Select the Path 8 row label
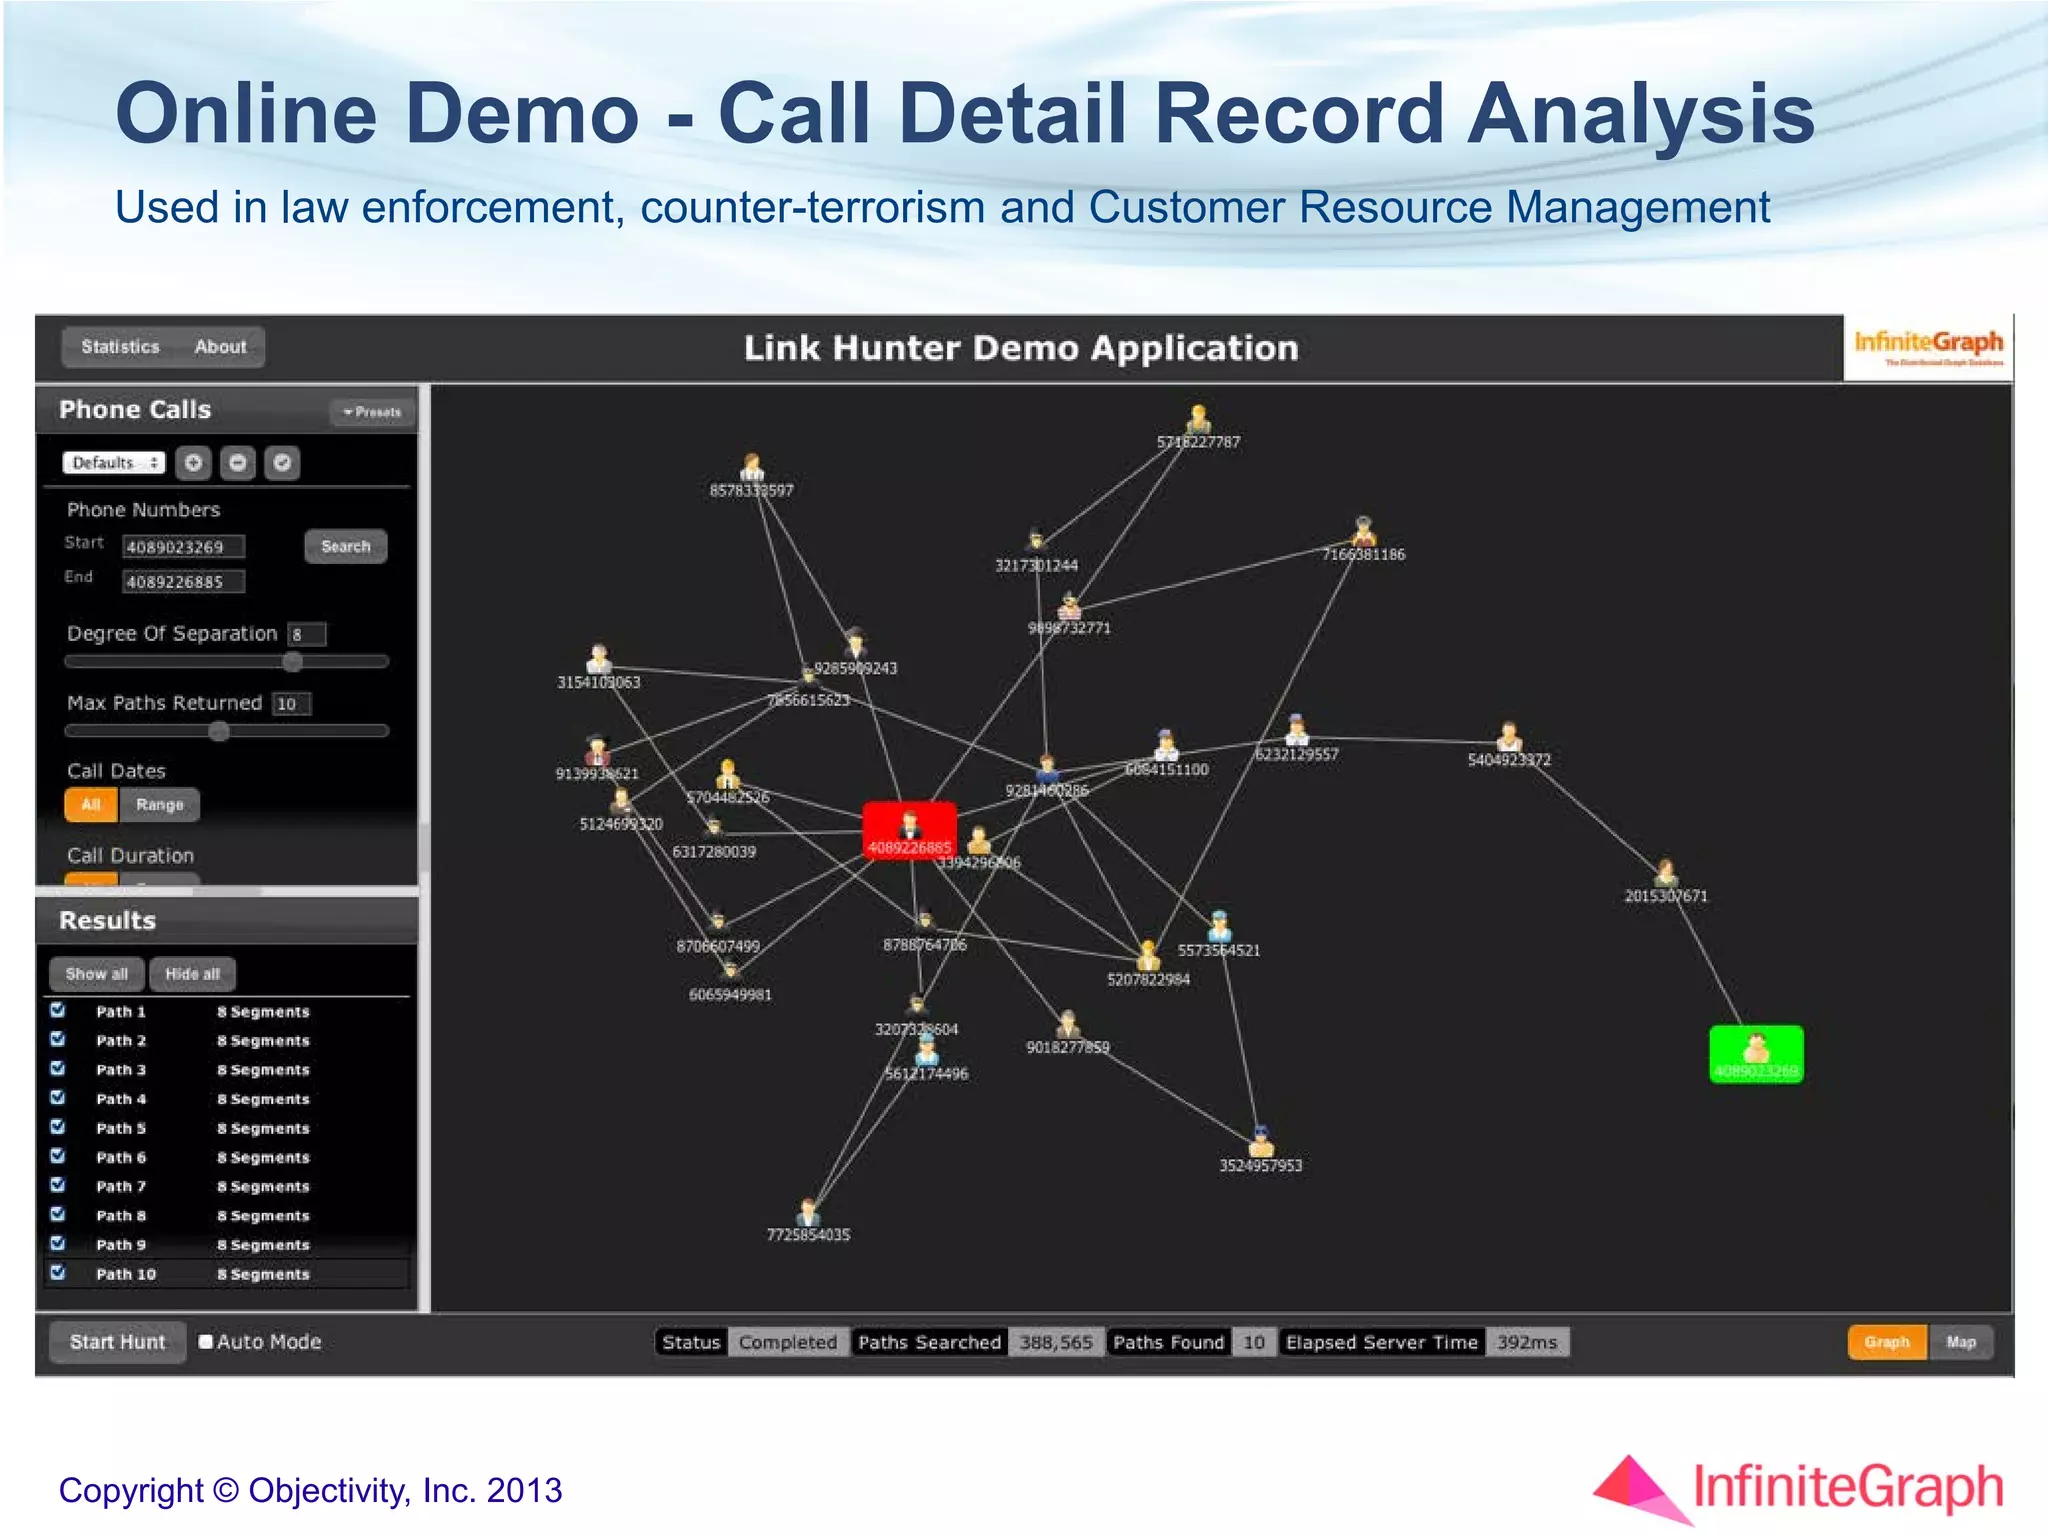The width and height of the screenshot is (2048, 1536). pos(121,1215)
